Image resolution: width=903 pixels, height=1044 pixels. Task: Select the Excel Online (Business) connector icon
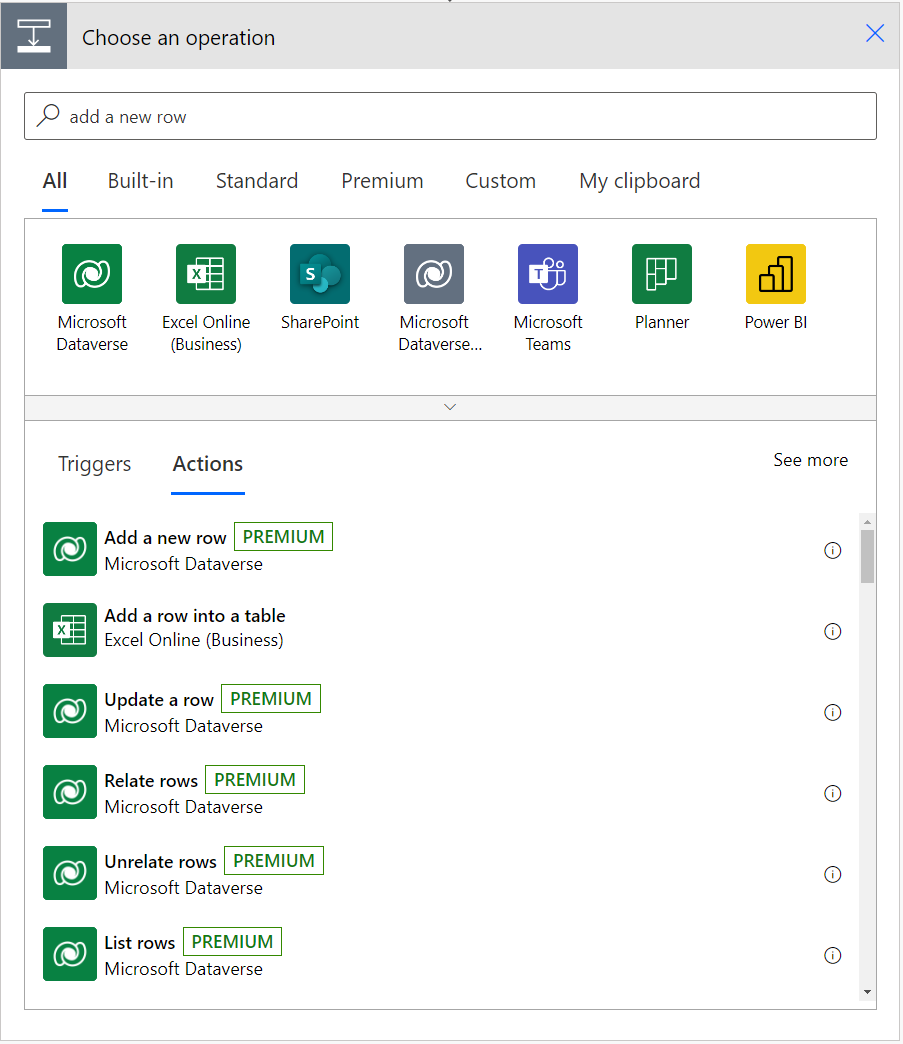205,274
